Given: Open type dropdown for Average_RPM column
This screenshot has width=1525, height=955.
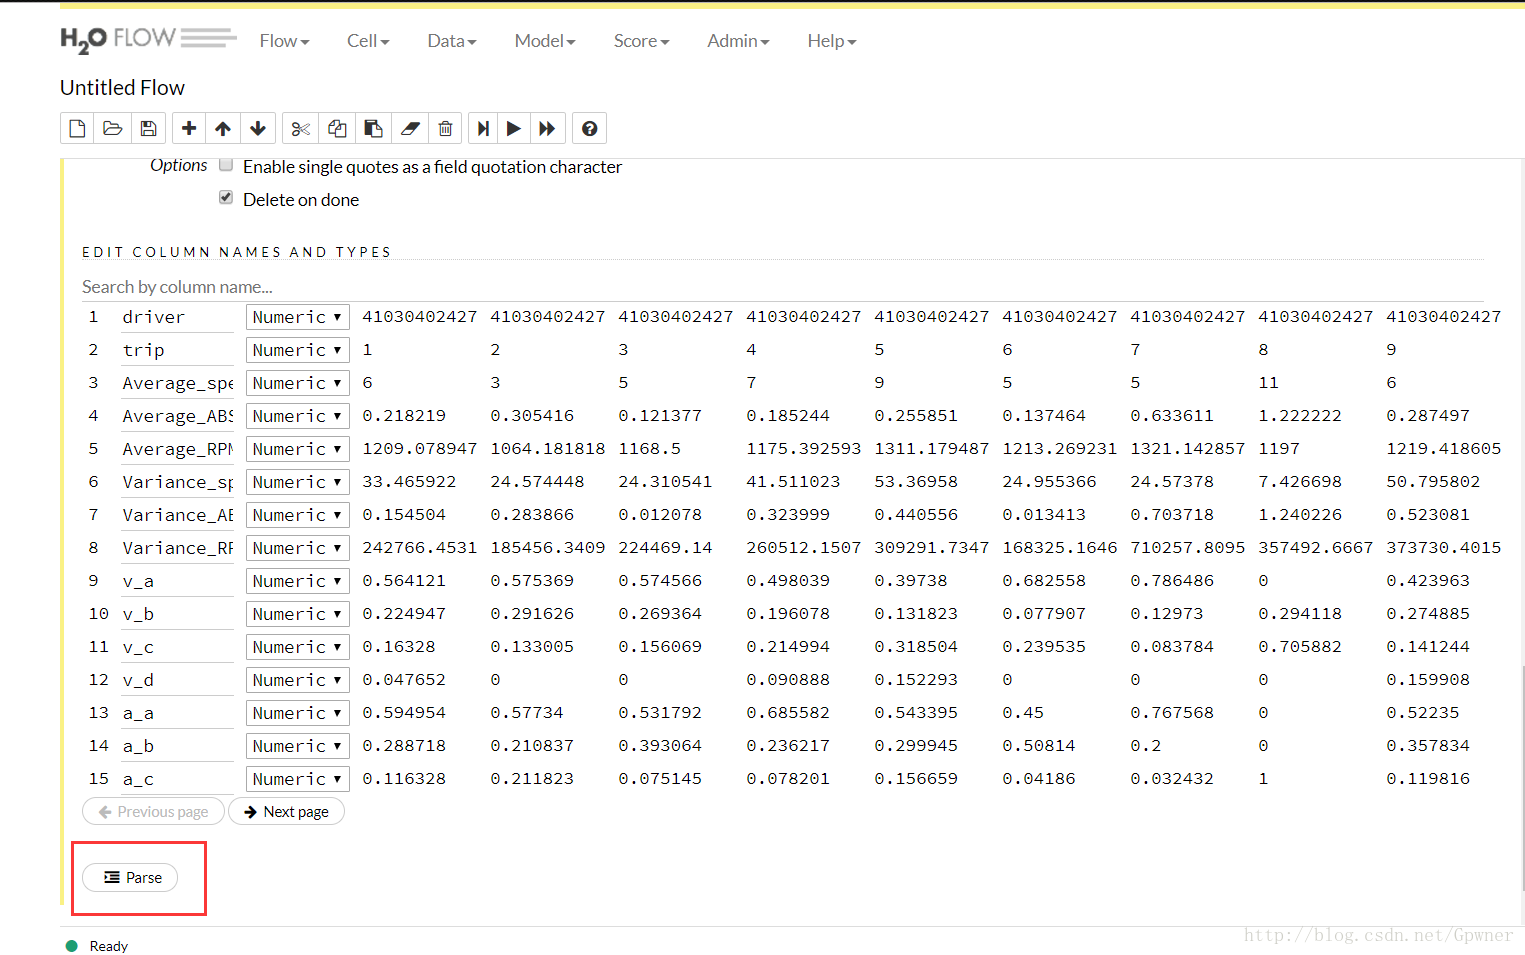Looking at the screenshot, I should (x=298, y=449).
